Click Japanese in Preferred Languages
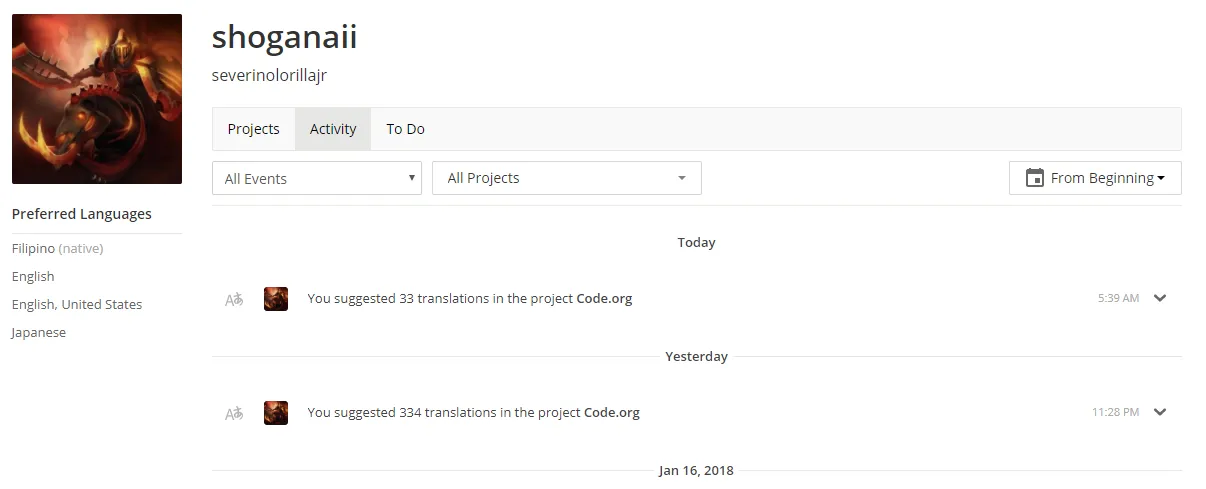This screenshot has width=1206, height=489. (39, 333)
